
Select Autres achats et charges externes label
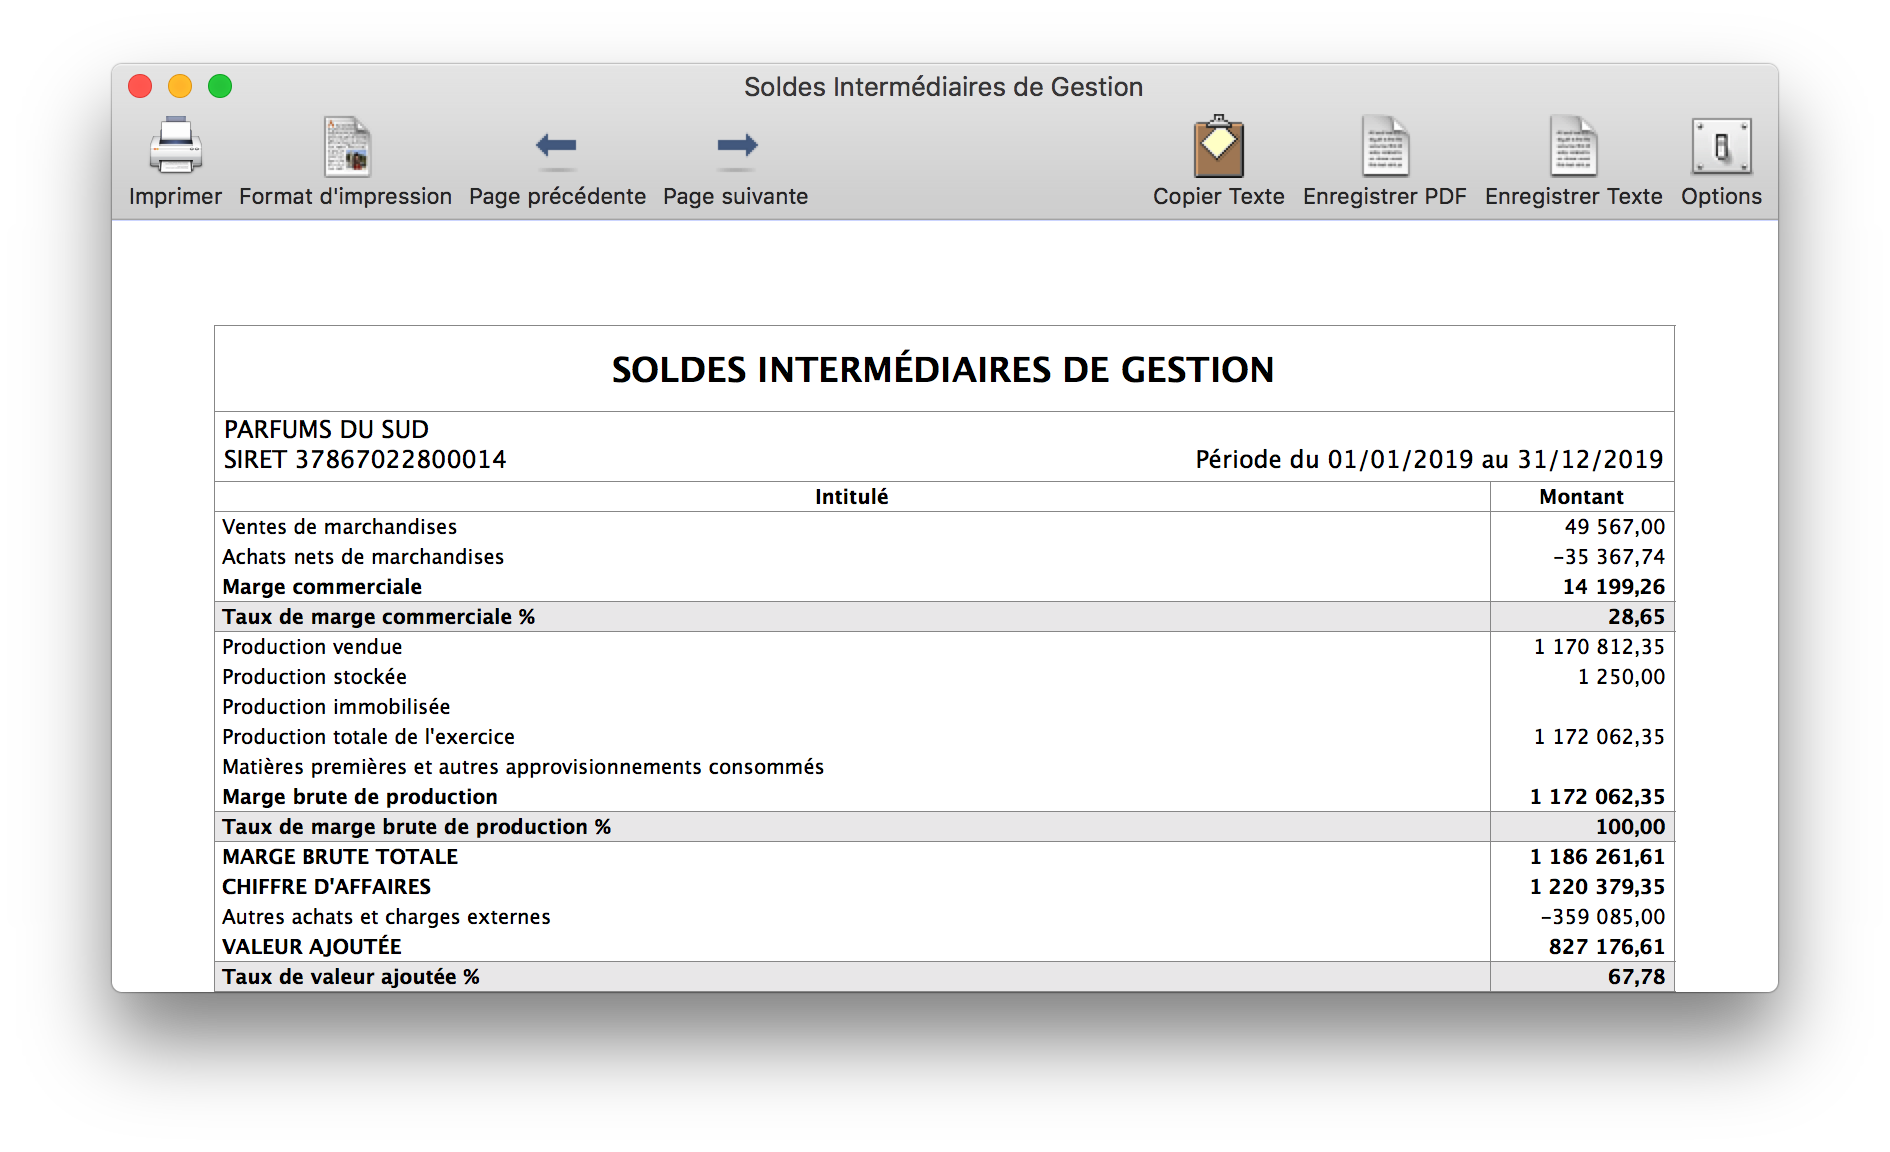click(x=386, y=917)
